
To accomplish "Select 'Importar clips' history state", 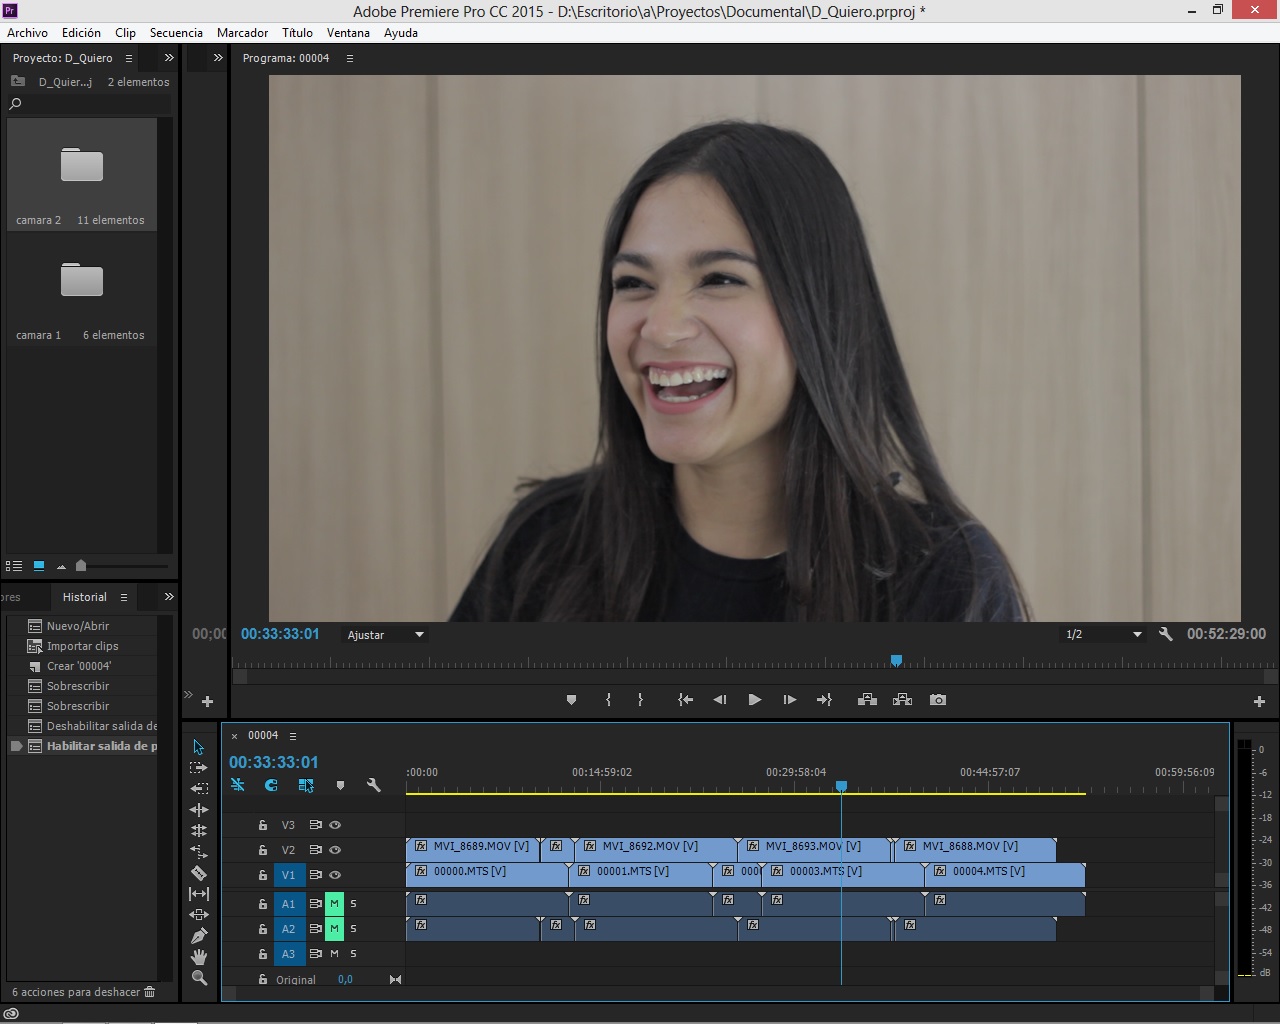I will coord(82,646).
